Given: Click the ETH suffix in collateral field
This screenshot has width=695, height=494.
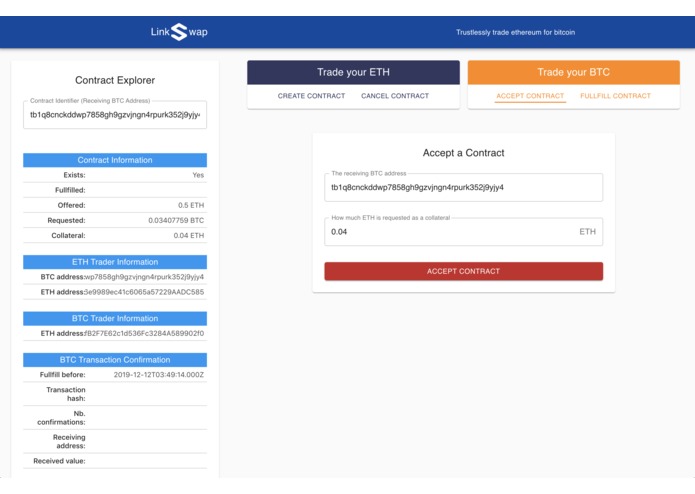Looking at the screenshot, I should tap(587, 232).
